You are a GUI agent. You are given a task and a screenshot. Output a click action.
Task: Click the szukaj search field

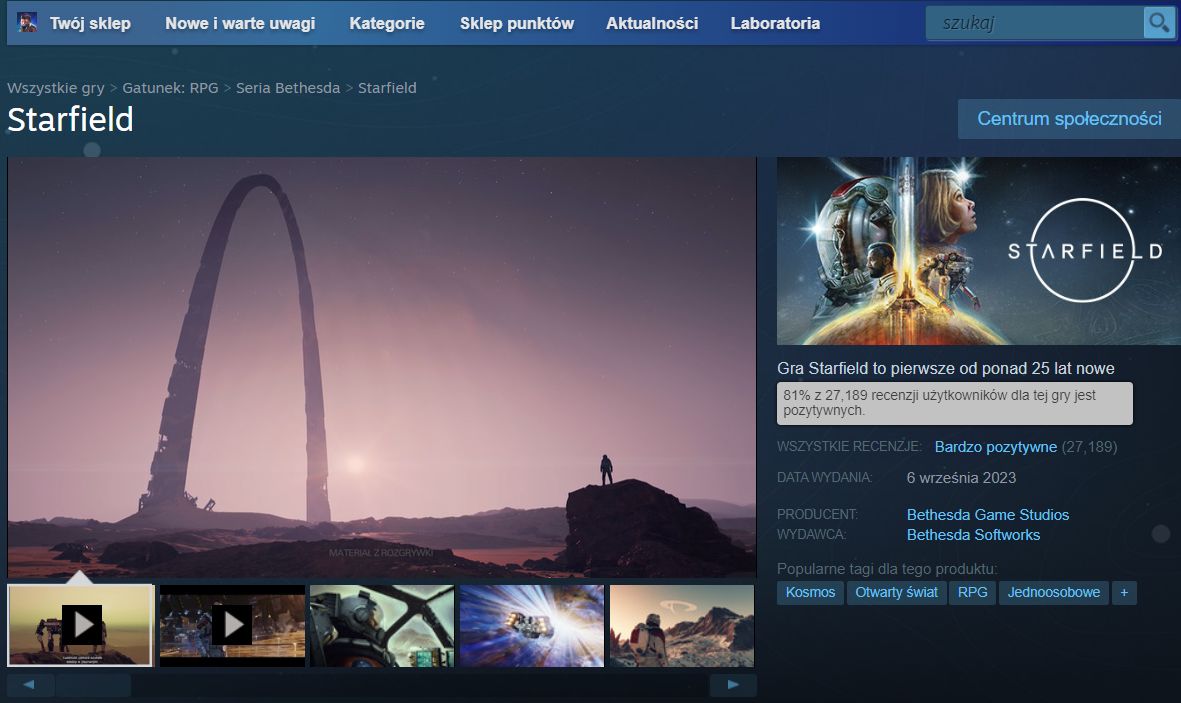(x=1034, y=23)
